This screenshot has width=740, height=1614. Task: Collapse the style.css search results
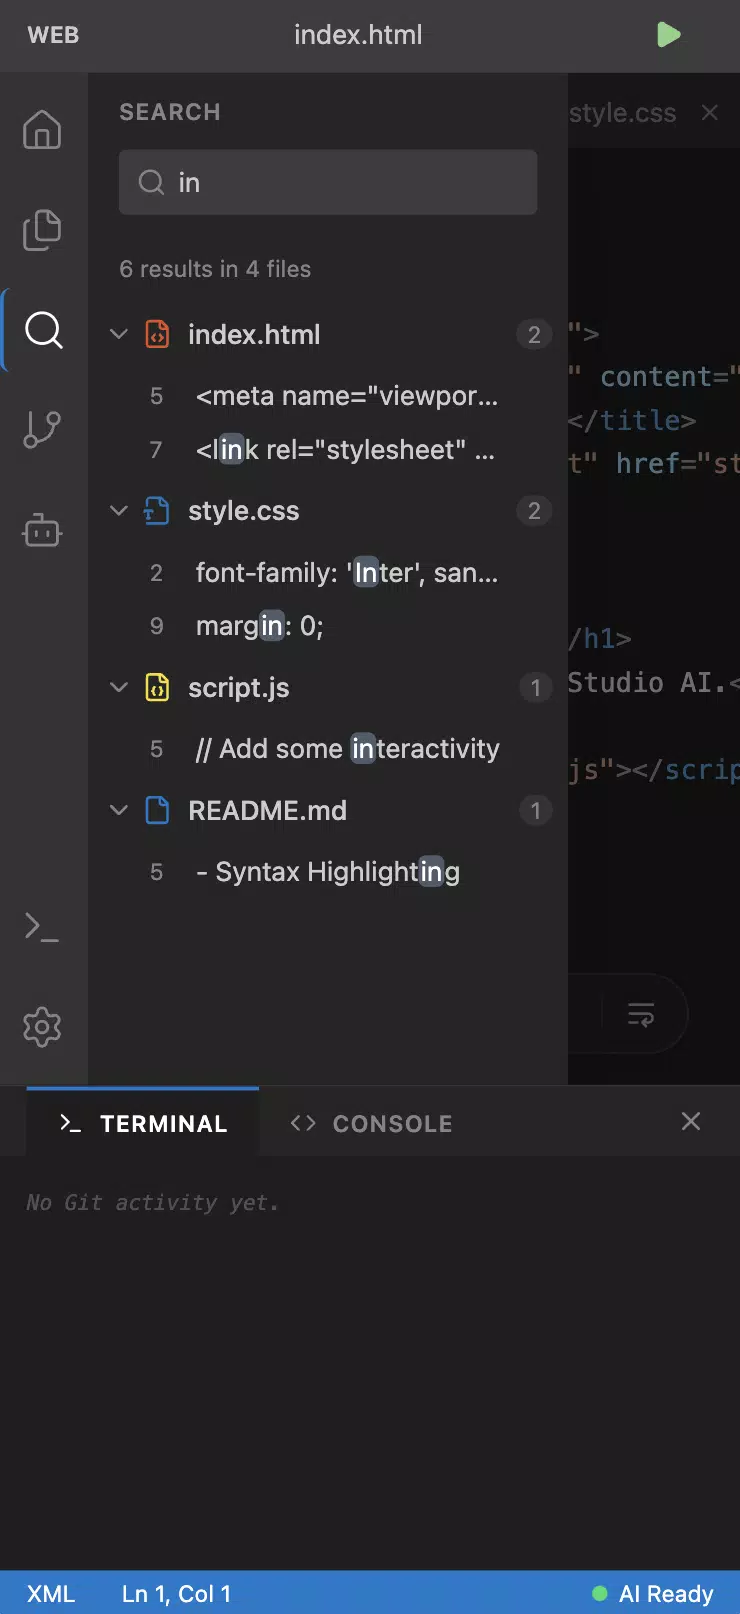pos(119,511)
